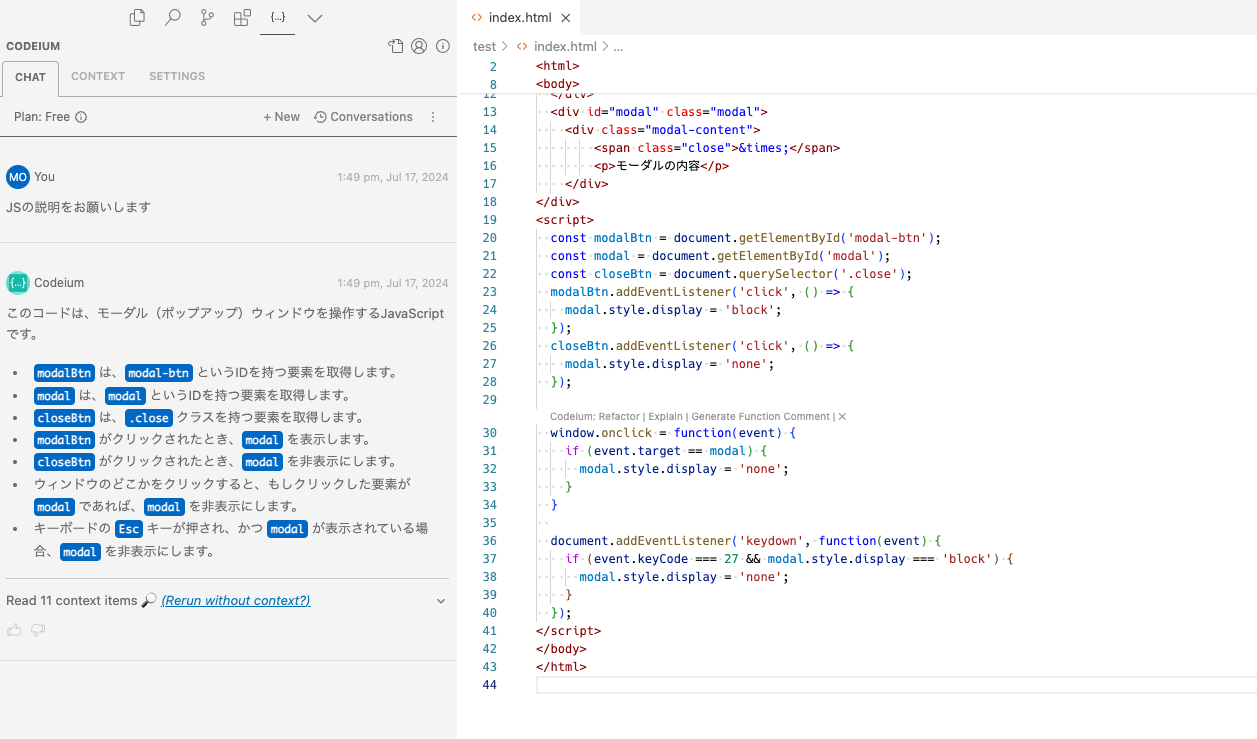Screen dimensions: 1257x739
Task: Click Explain in the Codeium inline actions
Action: 665,417
